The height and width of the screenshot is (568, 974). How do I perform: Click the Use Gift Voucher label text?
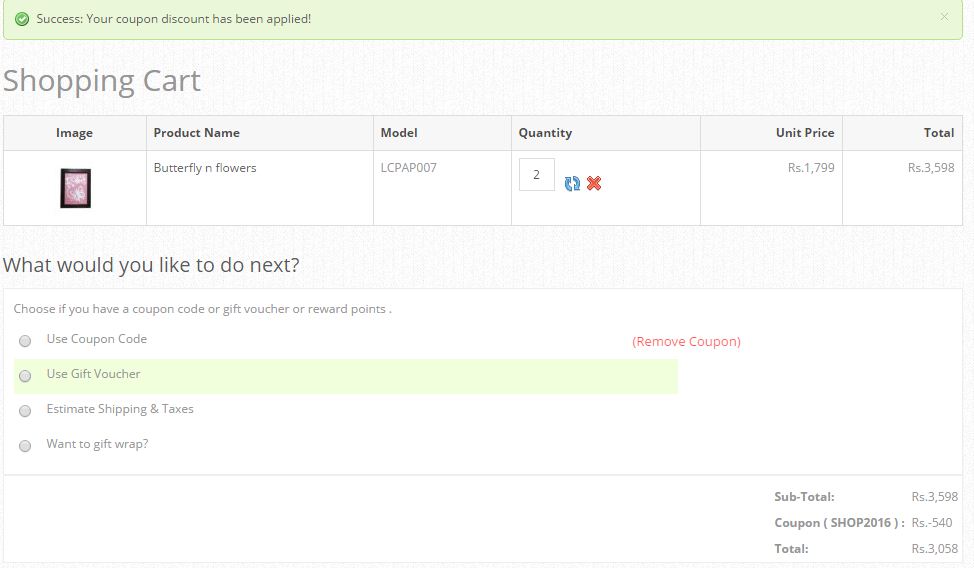click(x=93, y=374)
